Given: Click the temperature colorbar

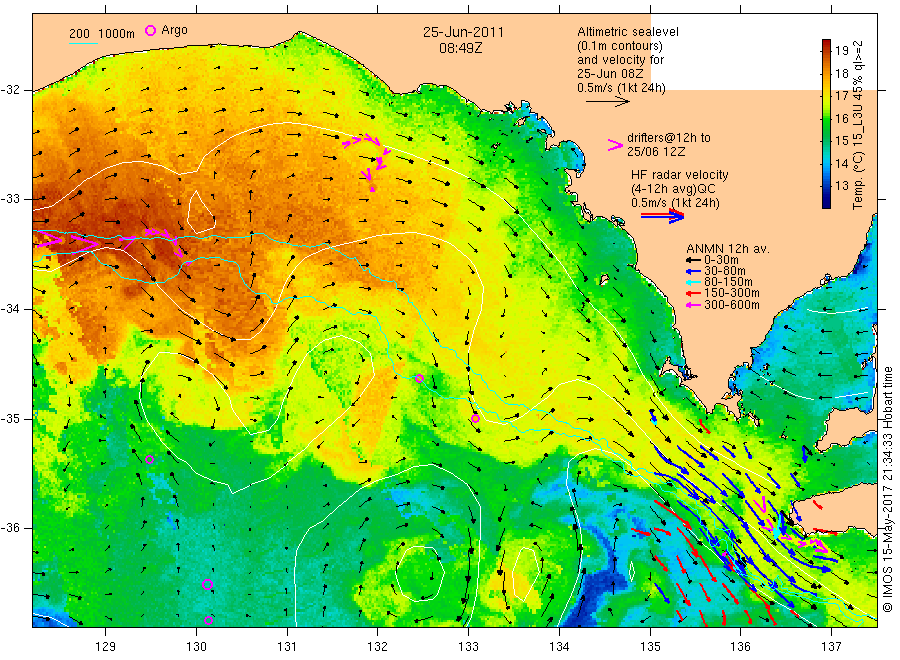Looking at the screenshot, I should point(826,124).
